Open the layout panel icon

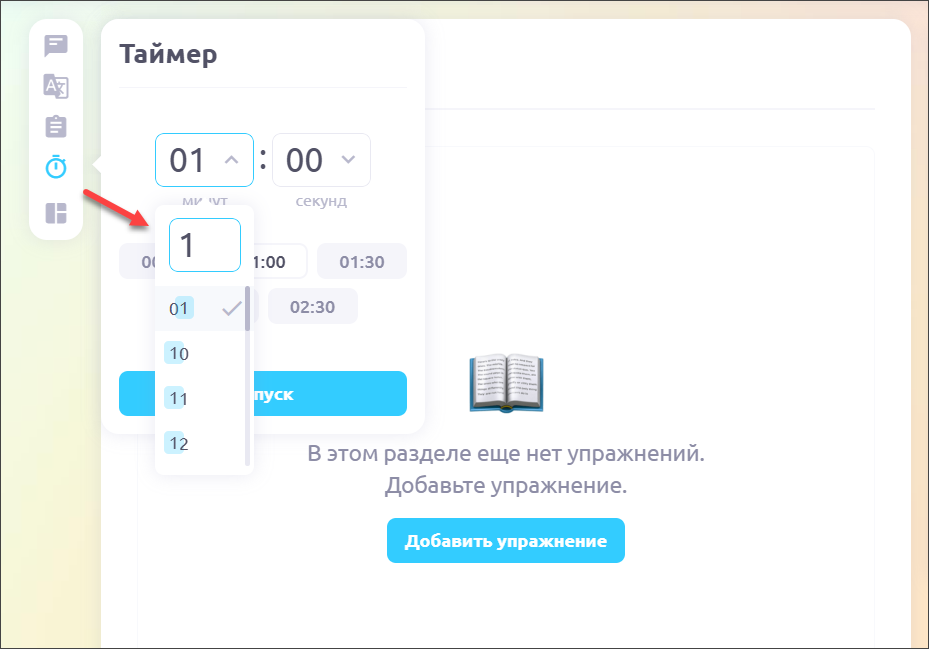[56, 213]
